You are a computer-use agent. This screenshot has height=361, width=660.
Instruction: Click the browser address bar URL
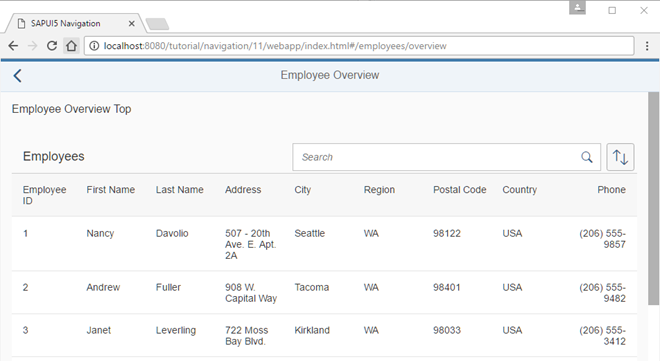[x=275, y=46]
